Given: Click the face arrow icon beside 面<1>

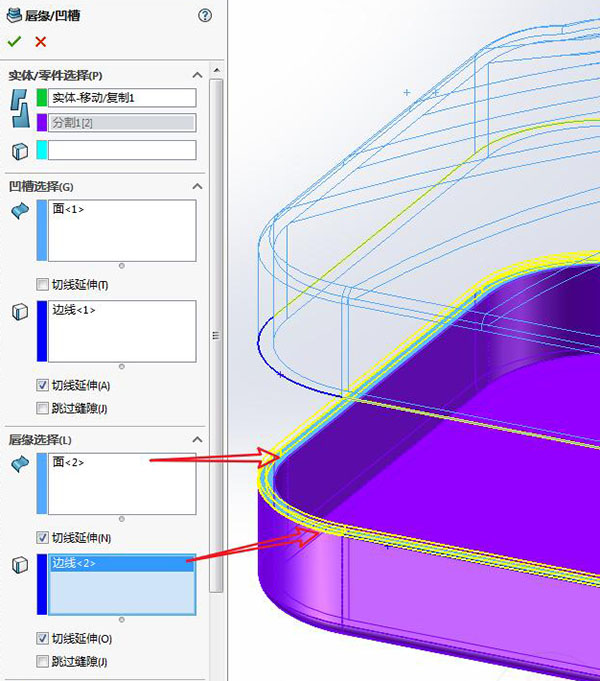Looking at the screenshot, I should pyautogui.click(x=20, y=211).
